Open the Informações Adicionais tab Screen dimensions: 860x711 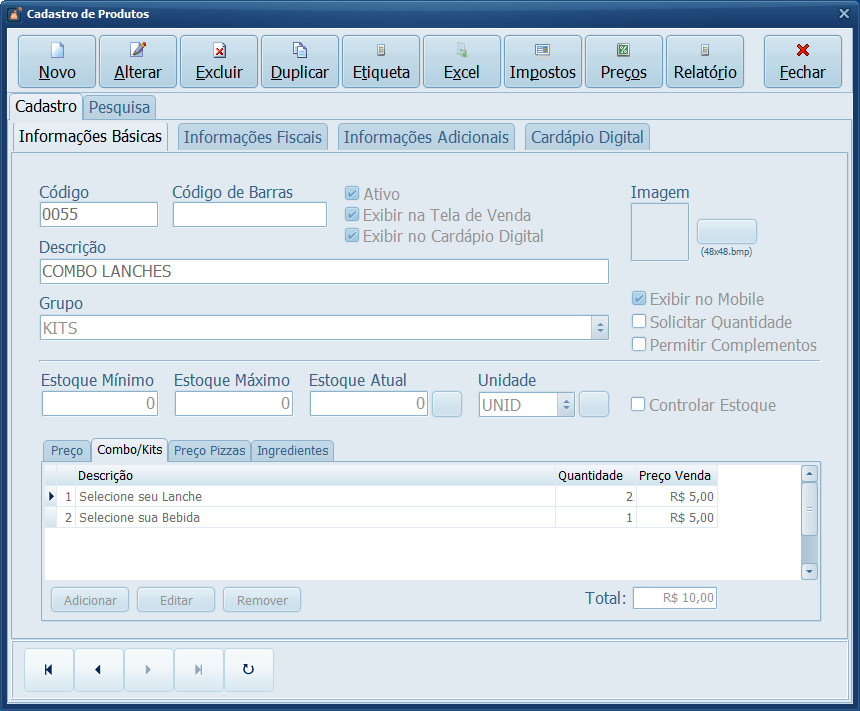pyautogui.click(x=426, y=137)
